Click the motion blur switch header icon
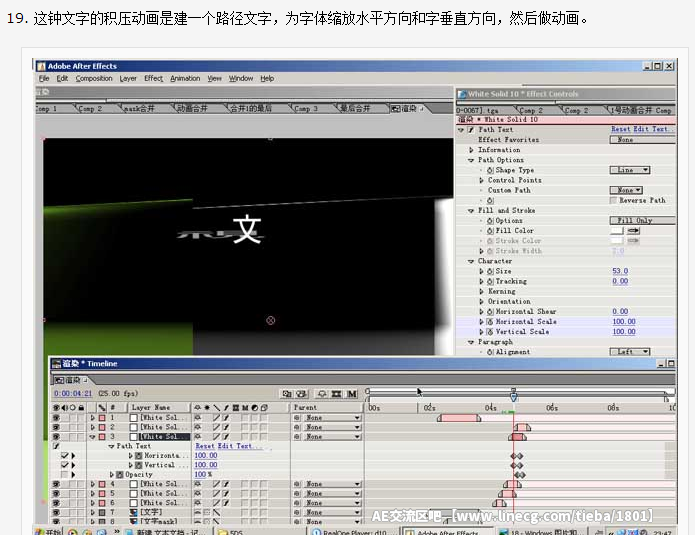The width and height of the screenshot is (695, 535). 245,408
